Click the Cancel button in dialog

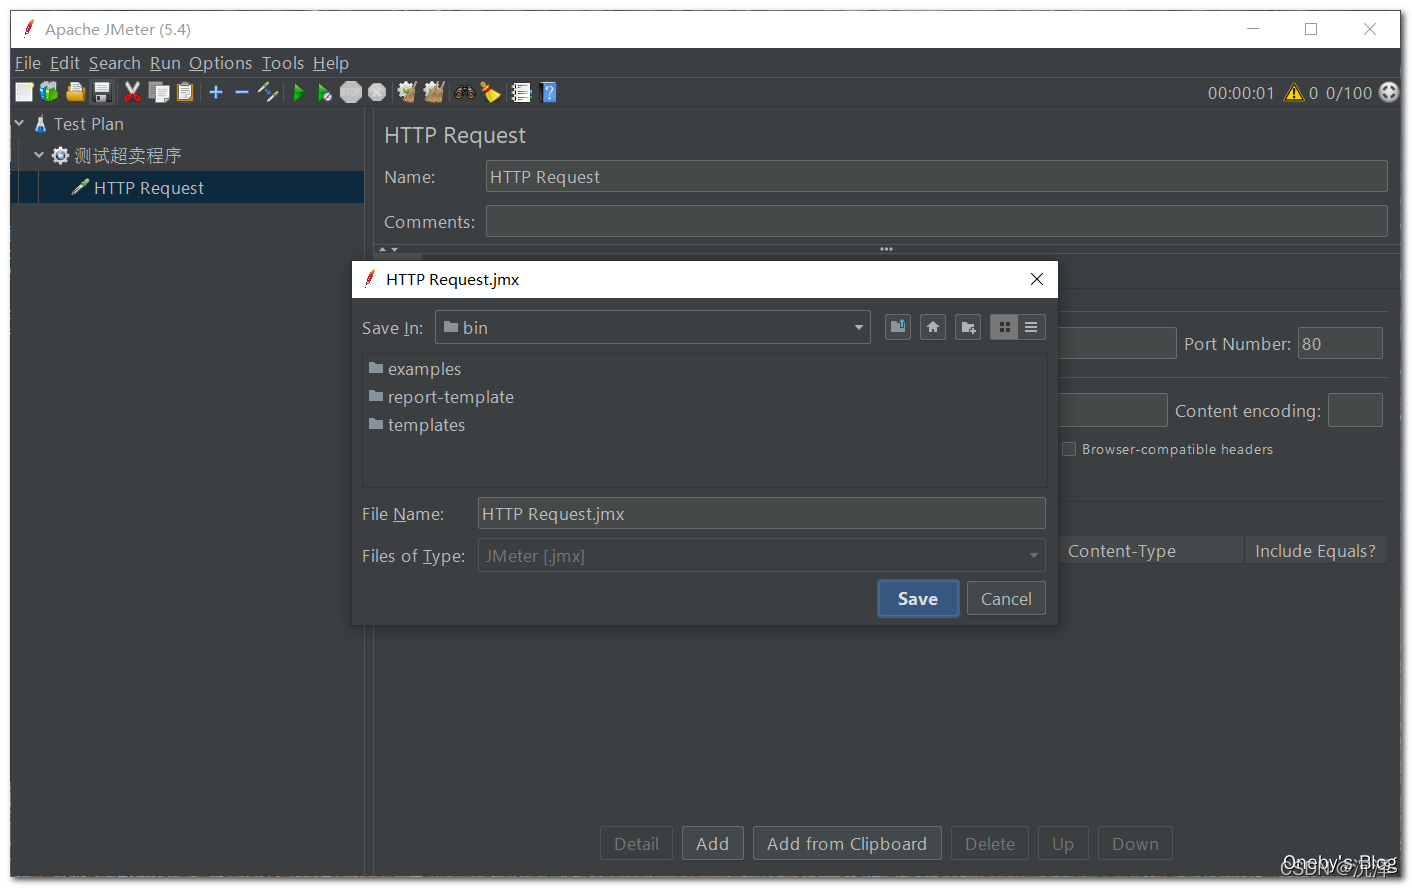1006,599
